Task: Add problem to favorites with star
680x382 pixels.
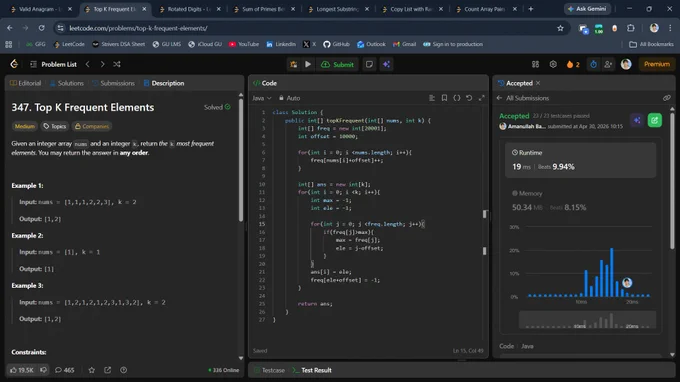Action: [x=92, y=370]
